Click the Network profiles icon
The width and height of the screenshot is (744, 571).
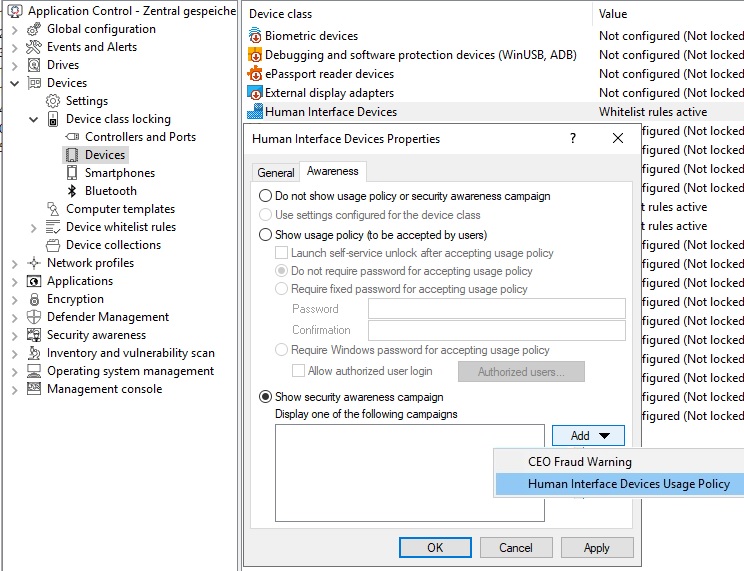click(33, 263)
